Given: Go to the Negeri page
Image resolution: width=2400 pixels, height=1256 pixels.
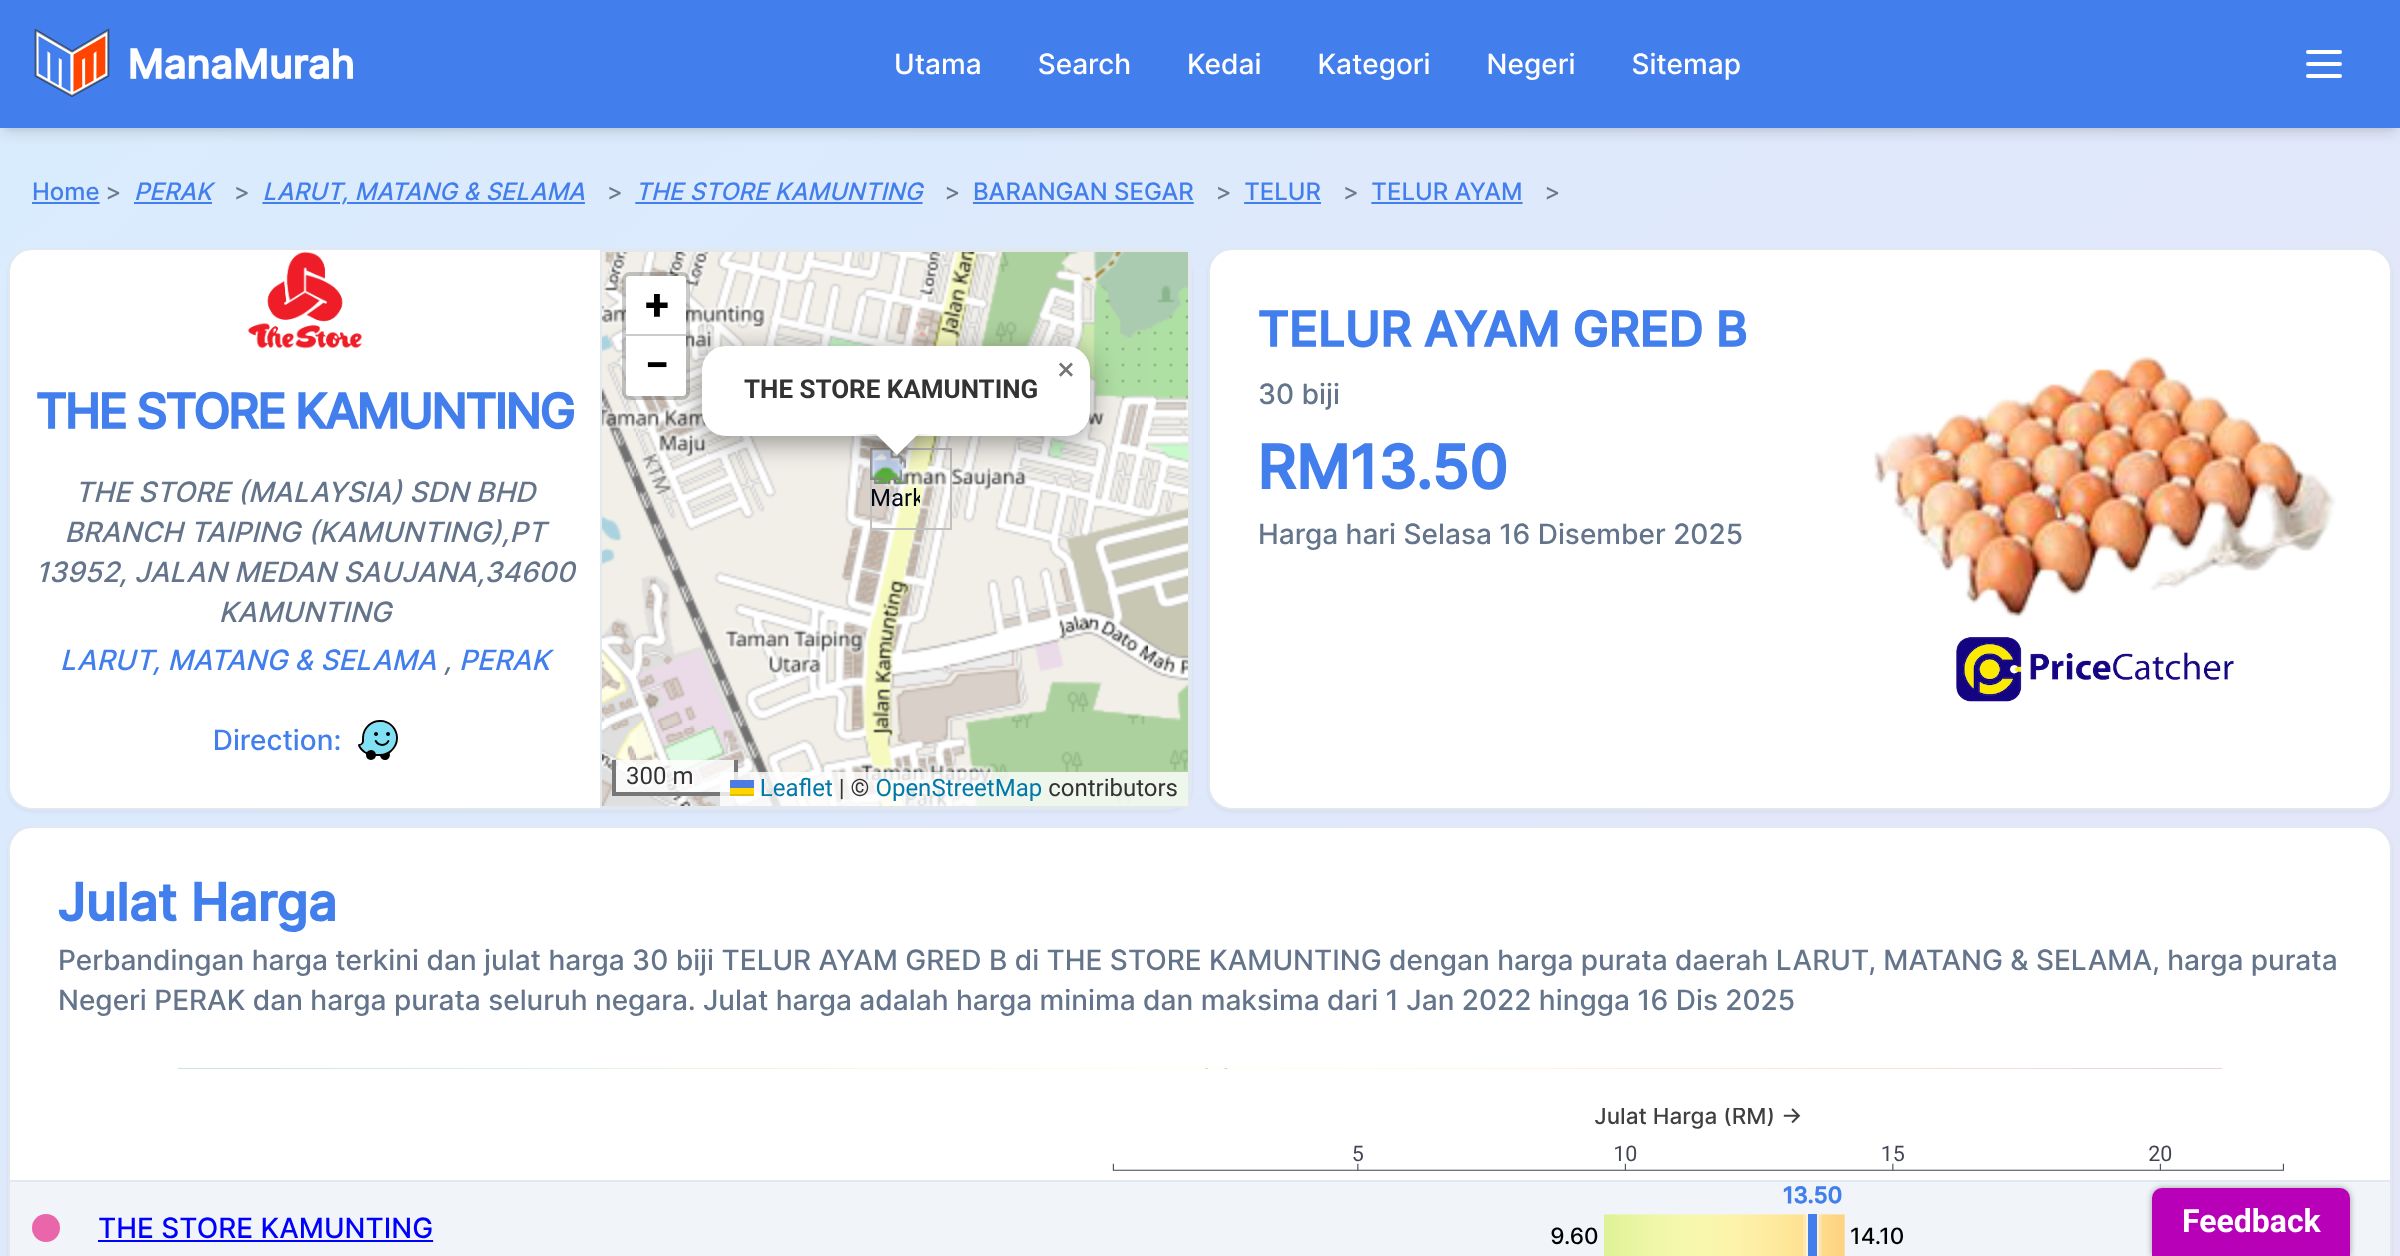Looking at the screenshot, I should click(1530, 64).
